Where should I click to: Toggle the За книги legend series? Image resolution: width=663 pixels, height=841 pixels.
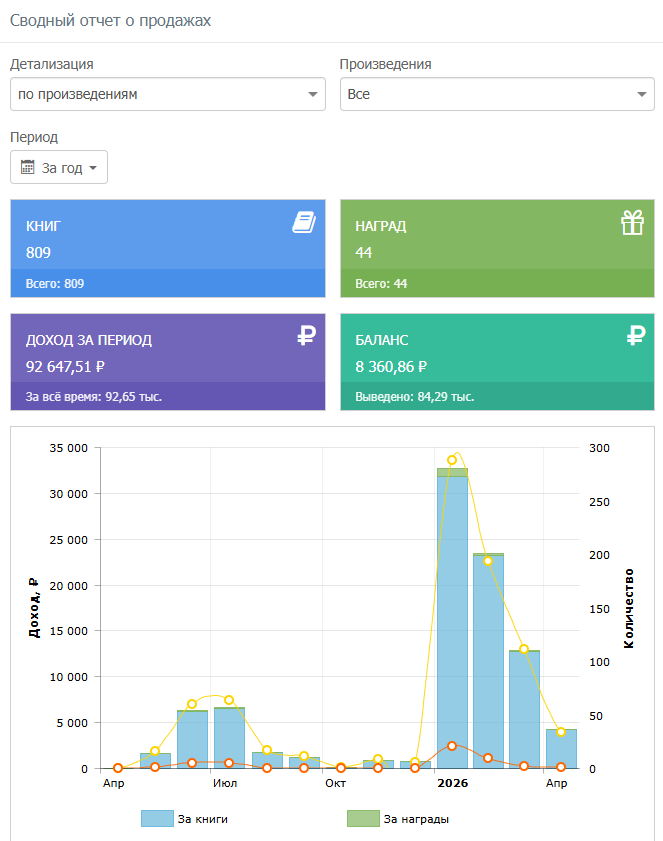(x=185, y=819)
